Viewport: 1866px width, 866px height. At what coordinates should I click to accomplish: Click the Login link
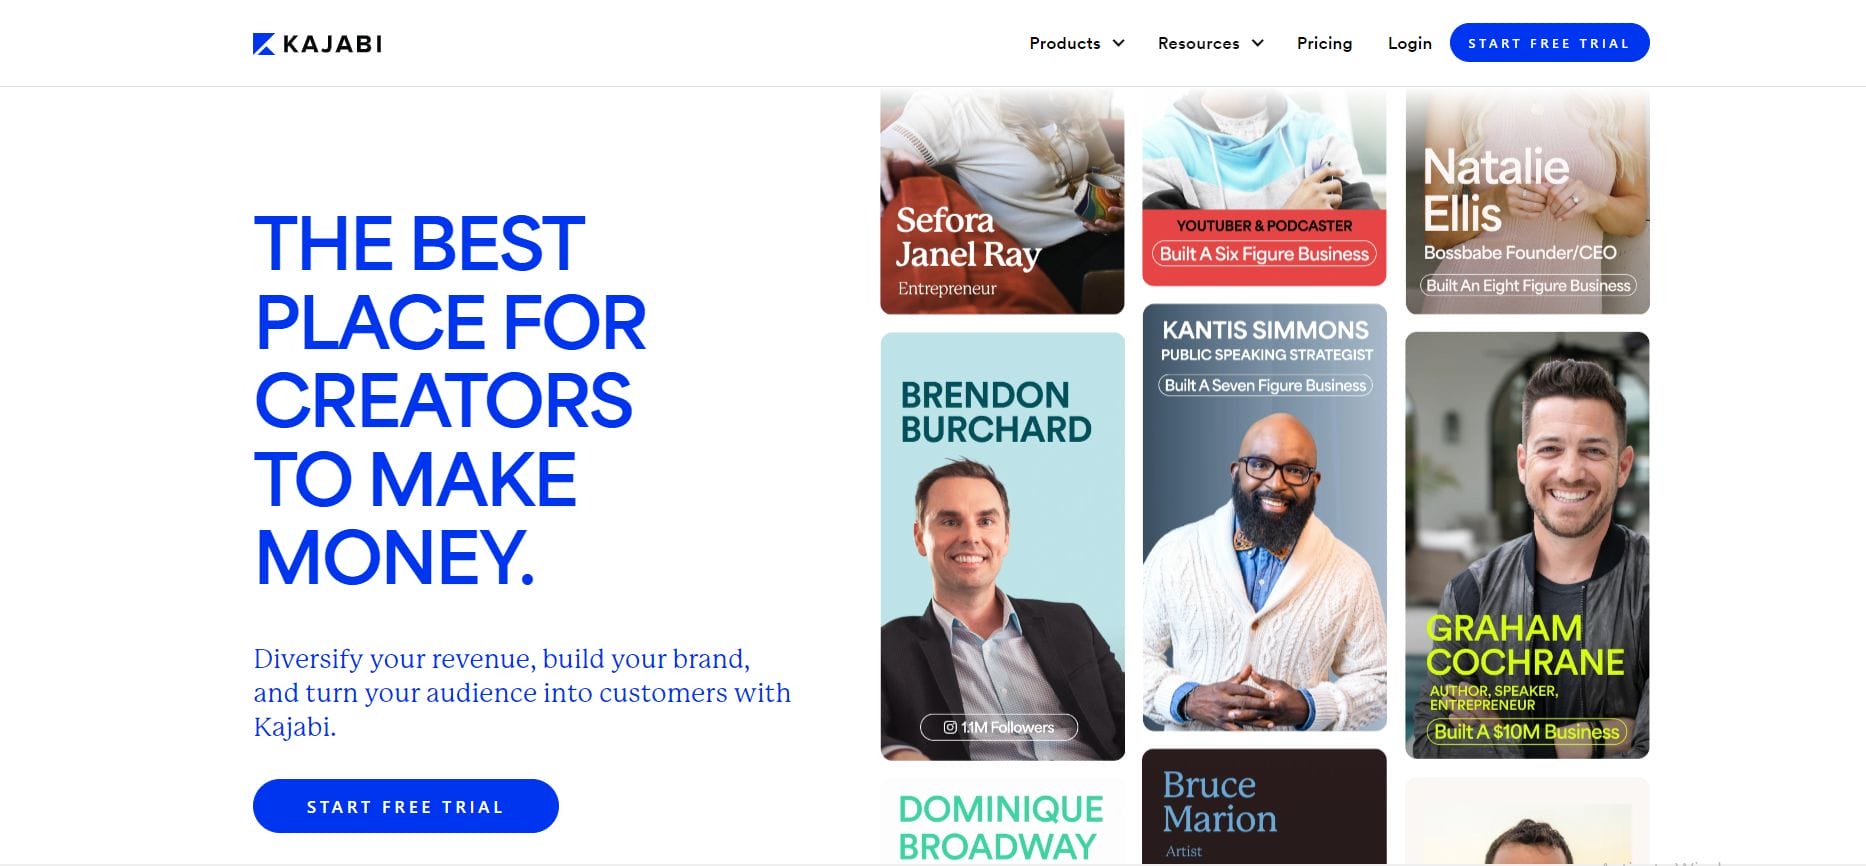(x=1409, y=43)
